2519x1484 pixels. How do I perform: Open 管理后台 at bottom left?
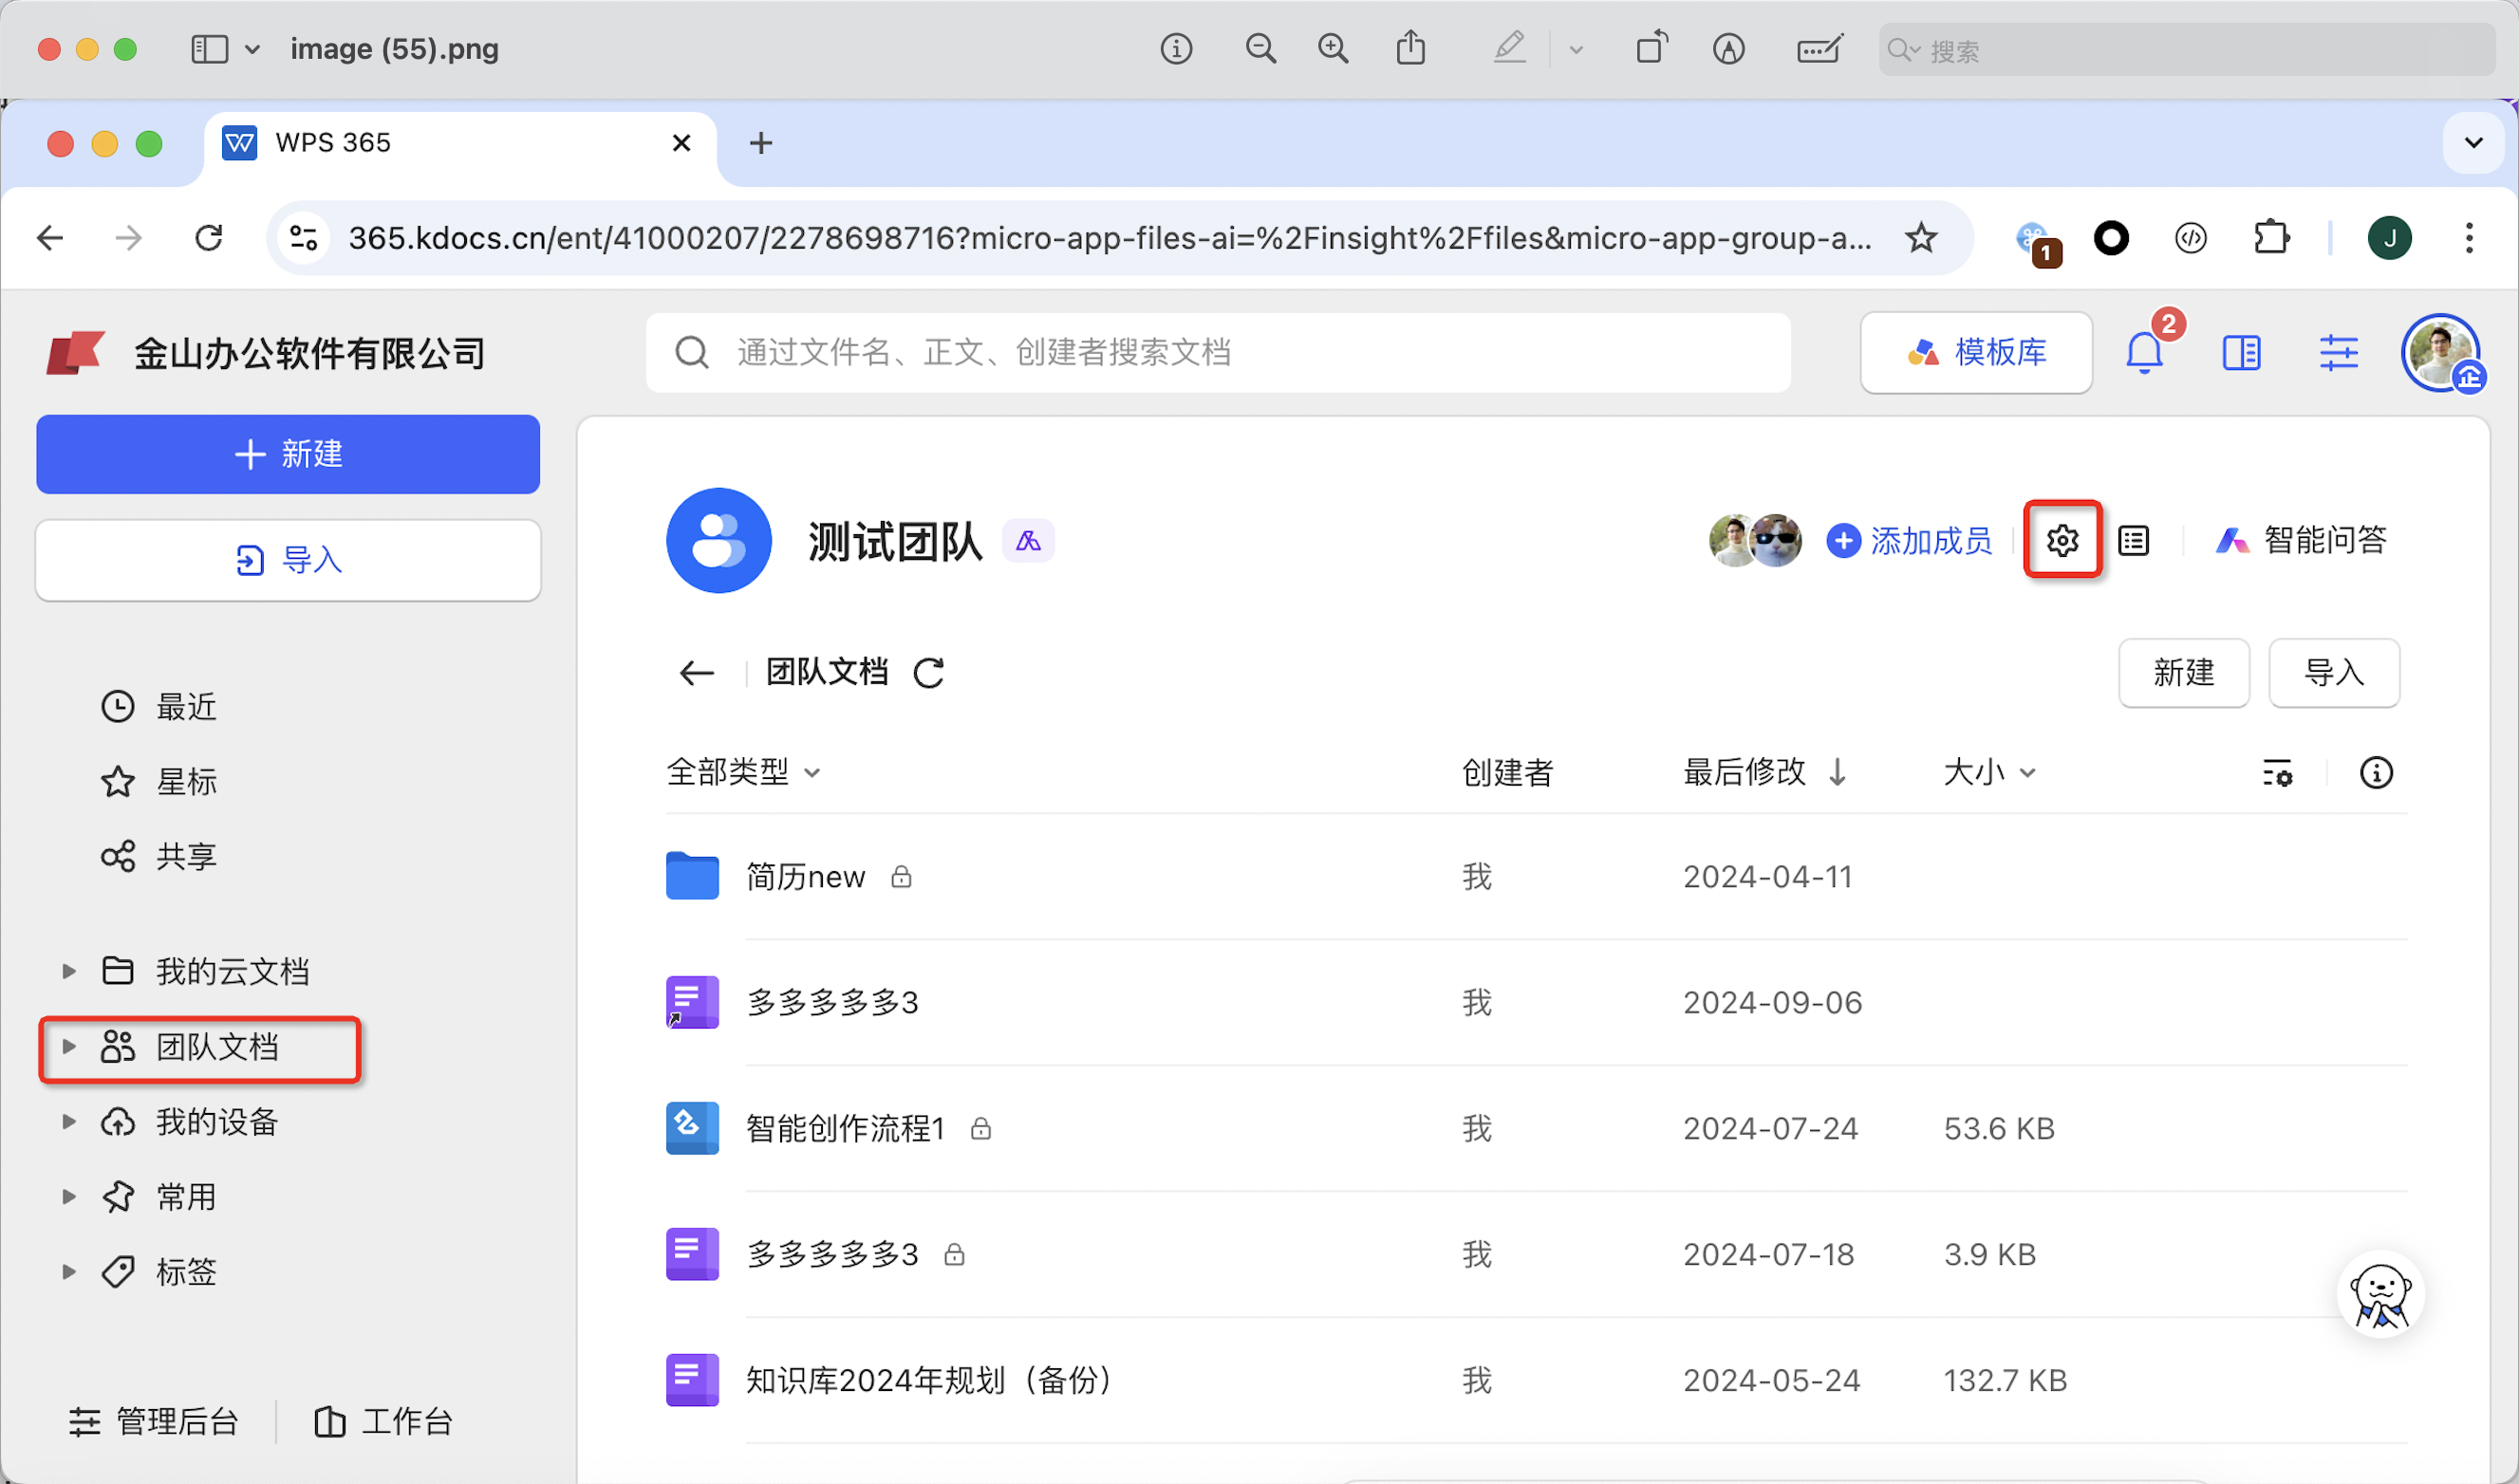point(154,1421)
